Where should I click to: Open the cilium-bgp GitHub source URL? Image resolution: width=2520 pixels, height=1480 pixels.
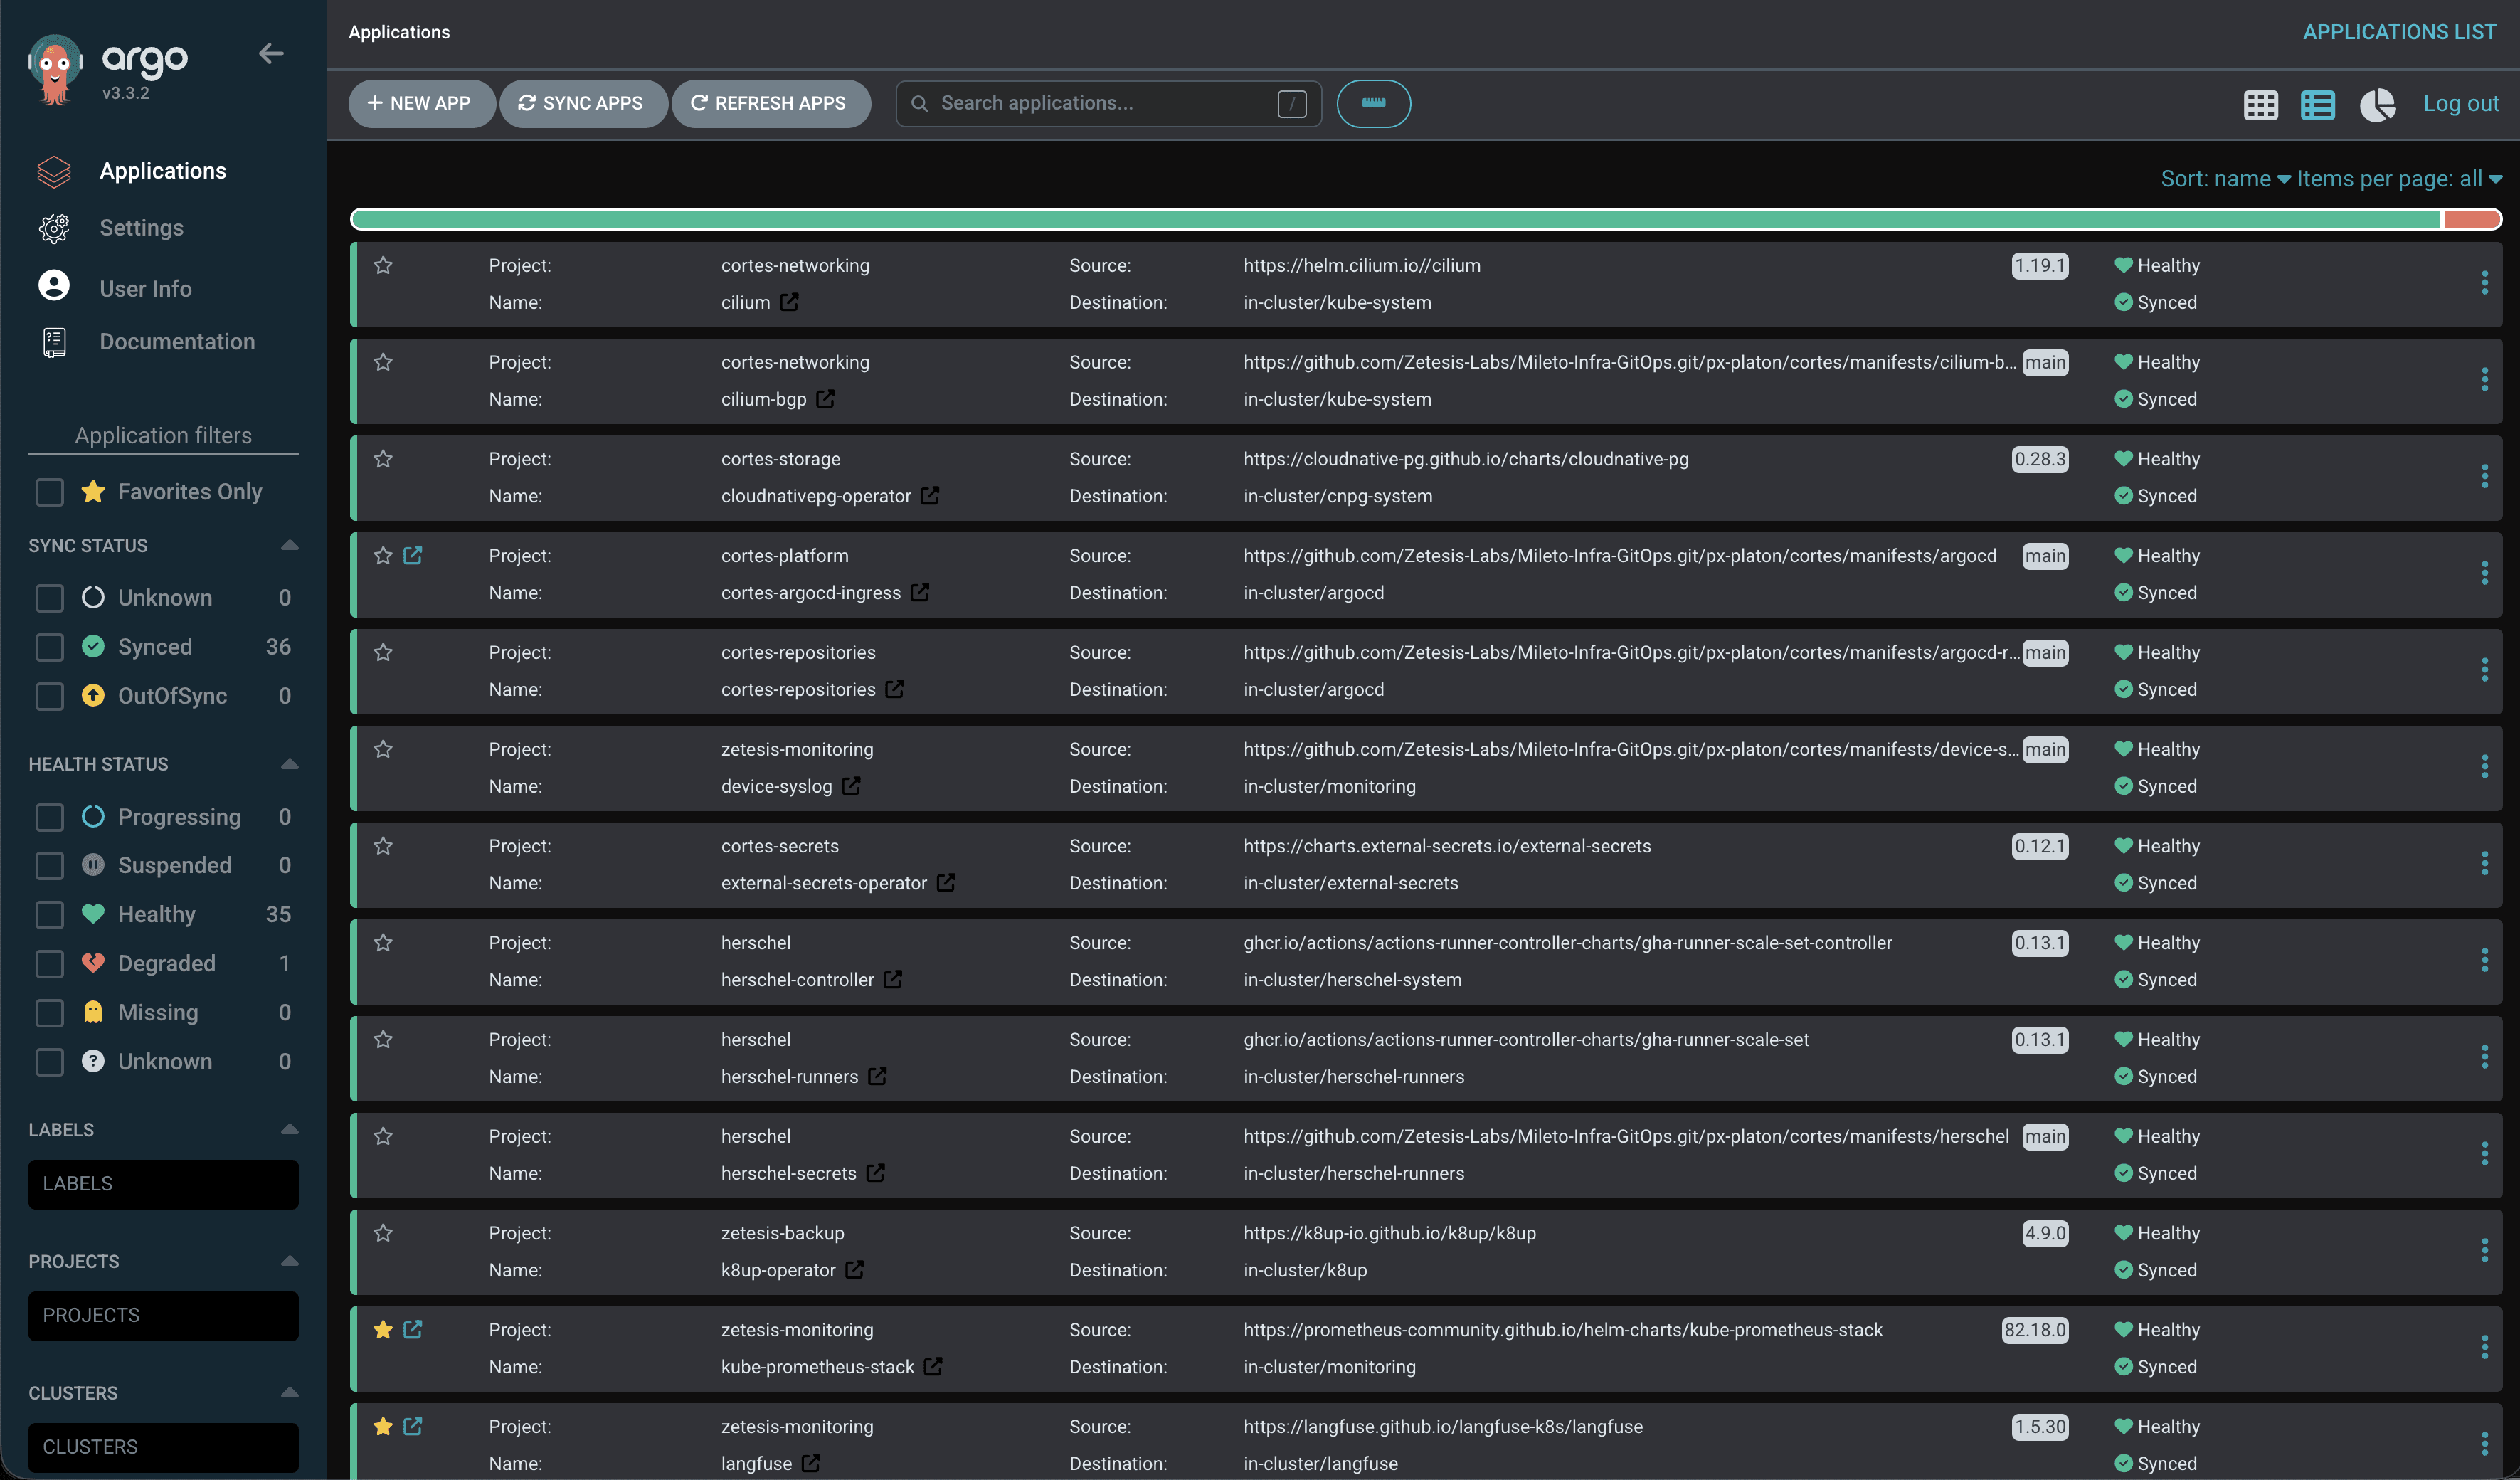point(1629,362)
